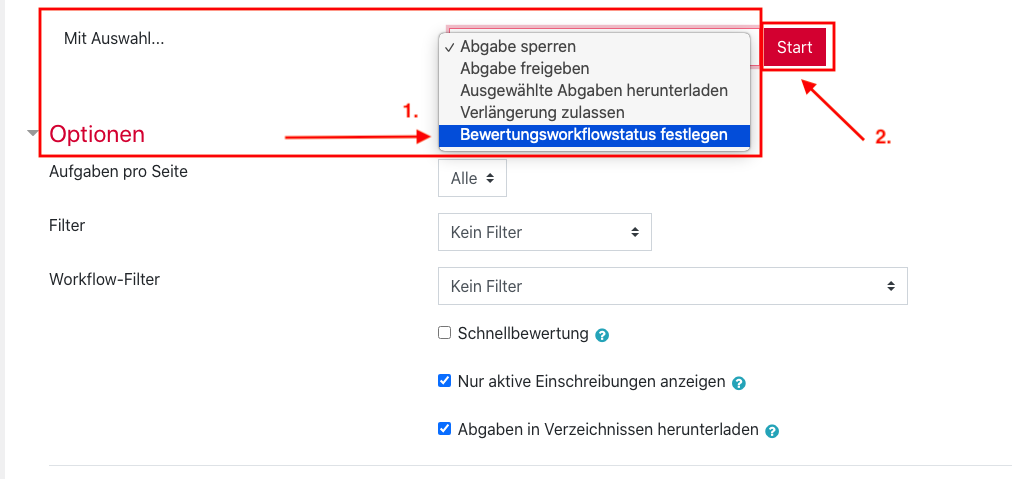Choose Abgabe freigeben option
Viewport: 1012px width, 479px height.
pyautogui.click(x=524, y=69)
